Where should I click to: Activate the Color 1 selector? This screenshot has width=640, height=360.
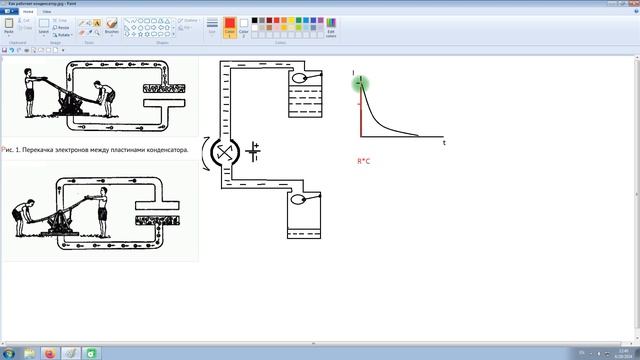[230, 28]
